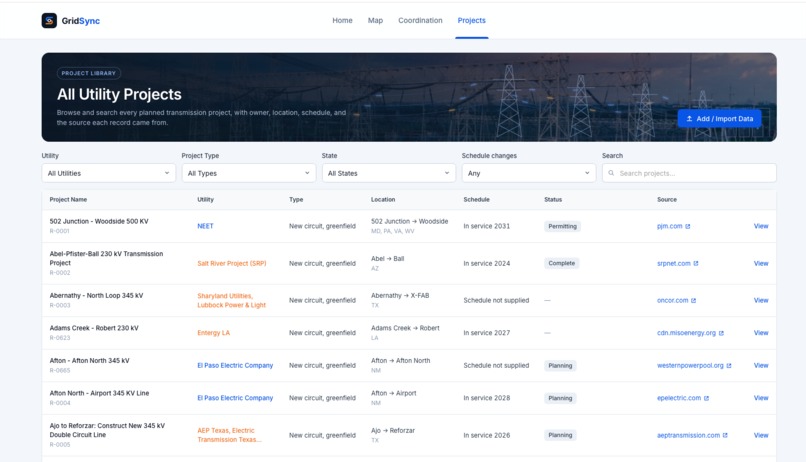The width and height of the screenshot is (806, 462).
Task: Open the Project Type dropdown
Action: click(249, 173)
